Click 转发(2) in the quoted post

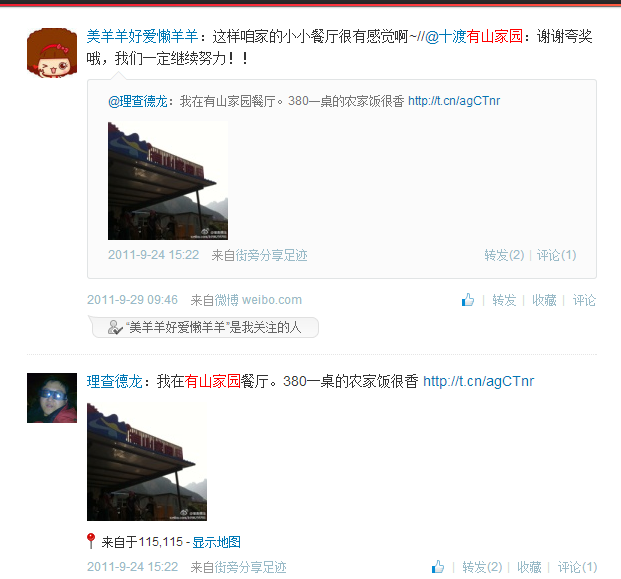(x=504, y=255)
